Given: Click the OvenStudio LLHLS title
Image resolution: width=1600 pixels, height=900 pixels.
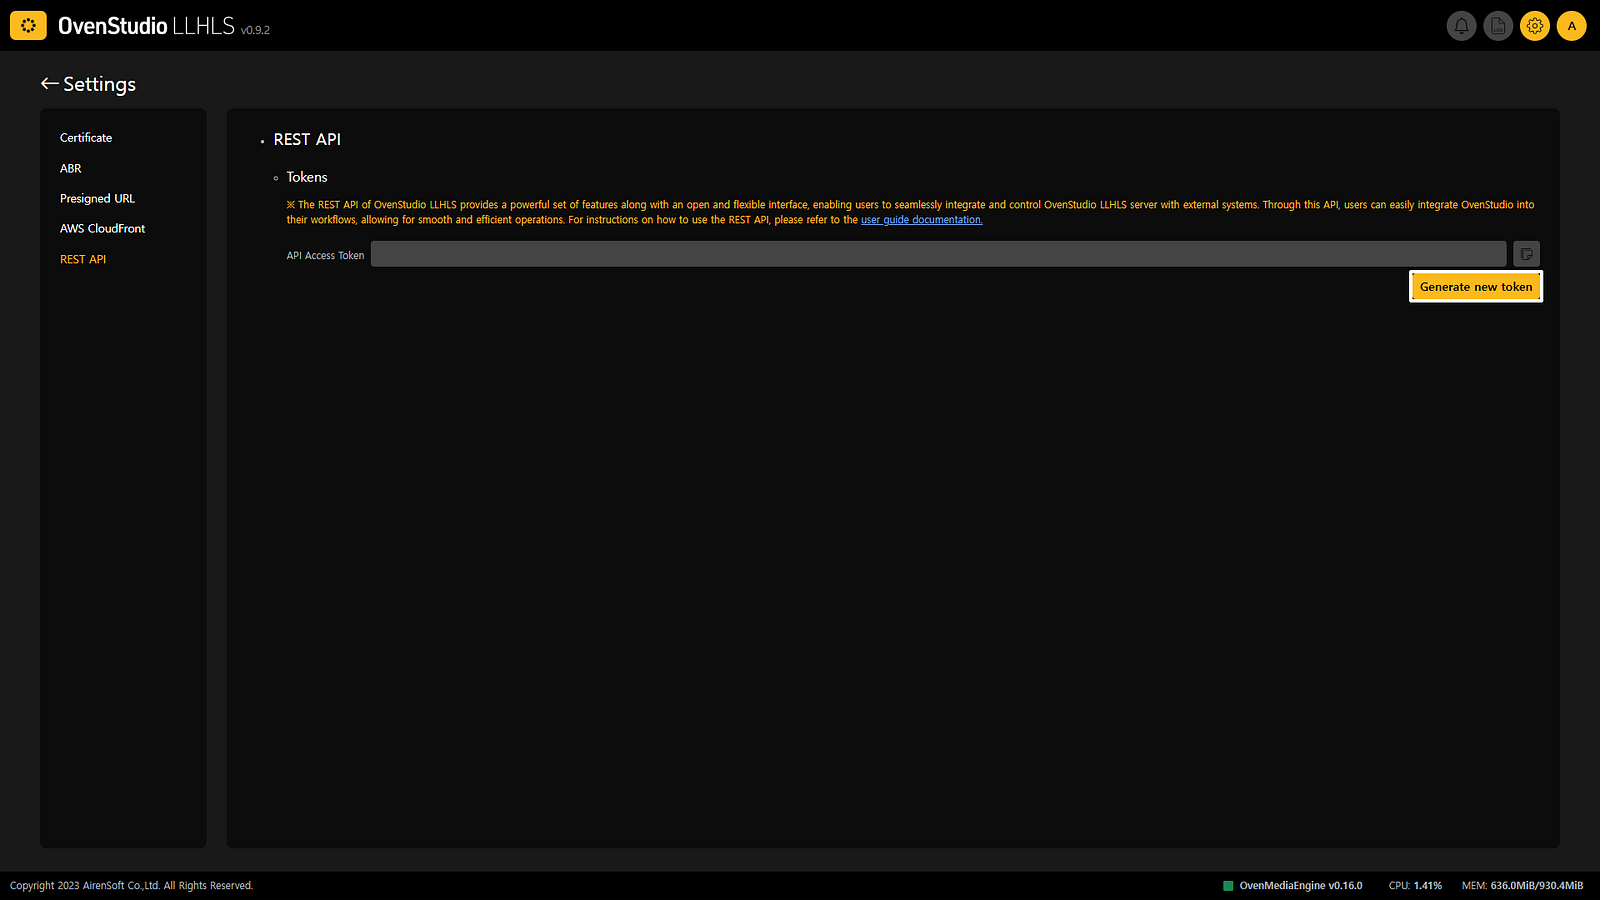Looking at the screenshot, I should coord(146,26).
